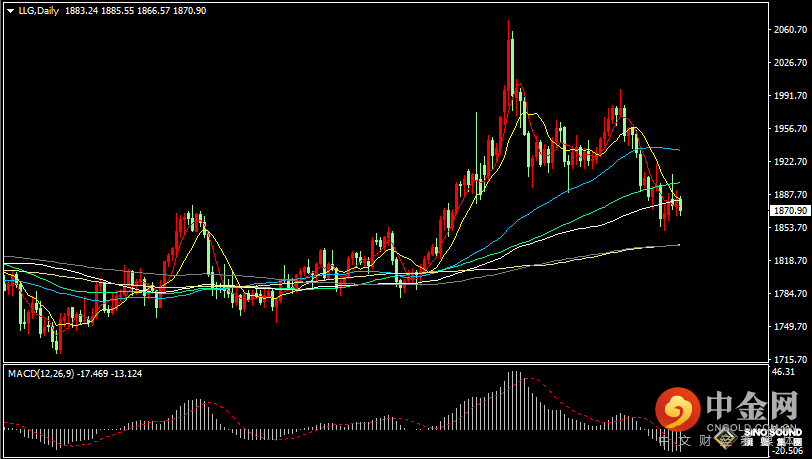Image resolution: width=812 pixels, height=459 pixels.
Task: Click the -20.506 MACD scale value
Action: point(788,451)
